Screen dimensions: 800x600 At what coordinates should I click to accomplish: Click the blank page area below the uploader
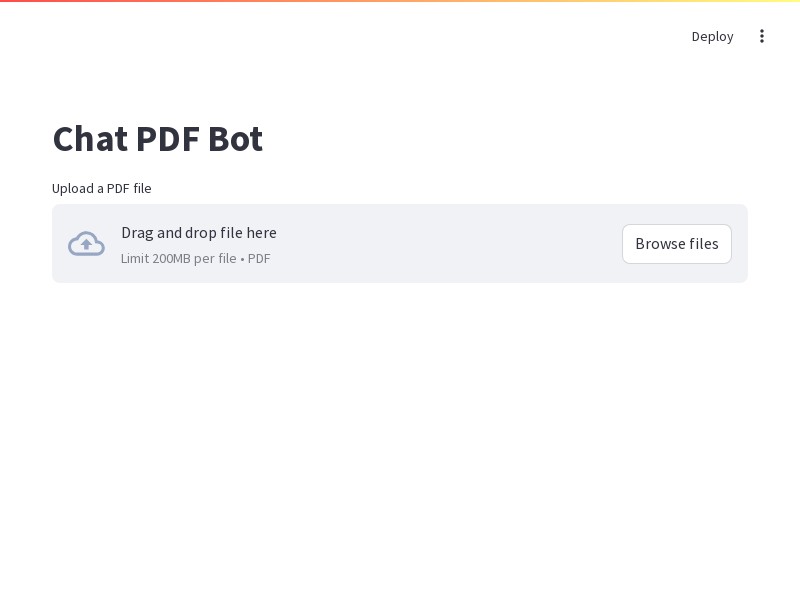[400, 434]
